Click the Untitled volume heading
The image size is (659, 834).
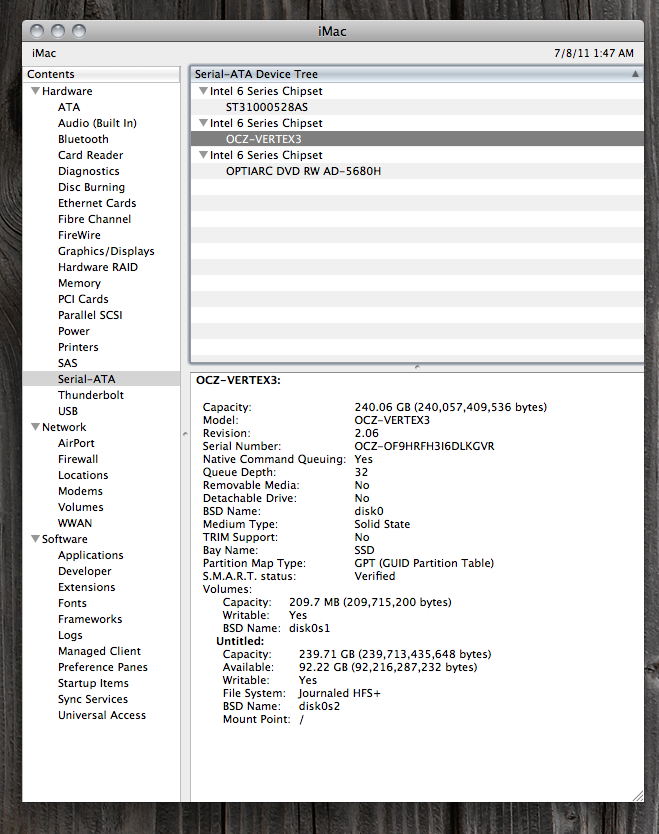(240, 641)
